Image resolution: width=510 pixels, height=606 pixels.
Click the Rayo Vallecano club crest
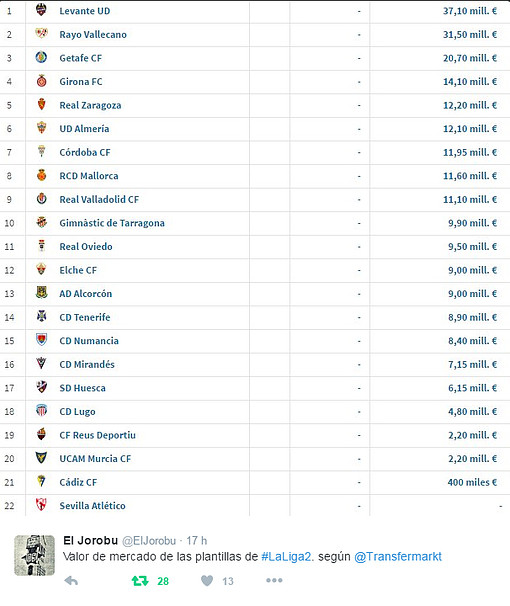click(41, 33)
